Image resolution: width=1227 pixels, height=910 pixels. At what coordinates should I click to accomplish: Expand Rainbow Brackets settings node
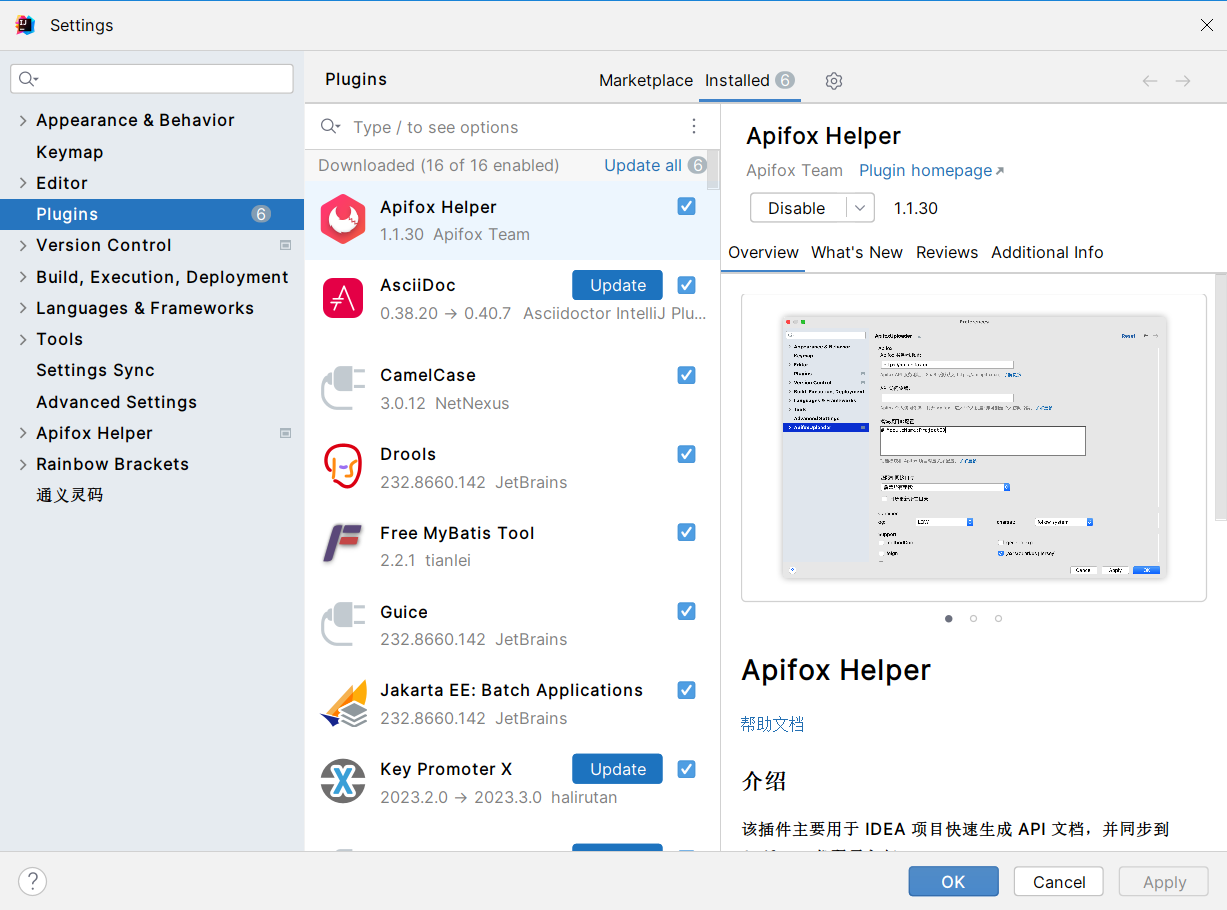(x=23, y=464)
